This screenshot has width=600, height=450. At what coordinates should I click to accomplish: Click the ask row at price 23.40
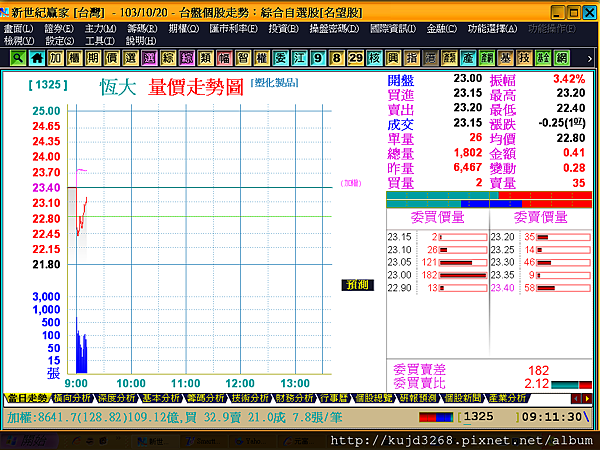(541, 288)
